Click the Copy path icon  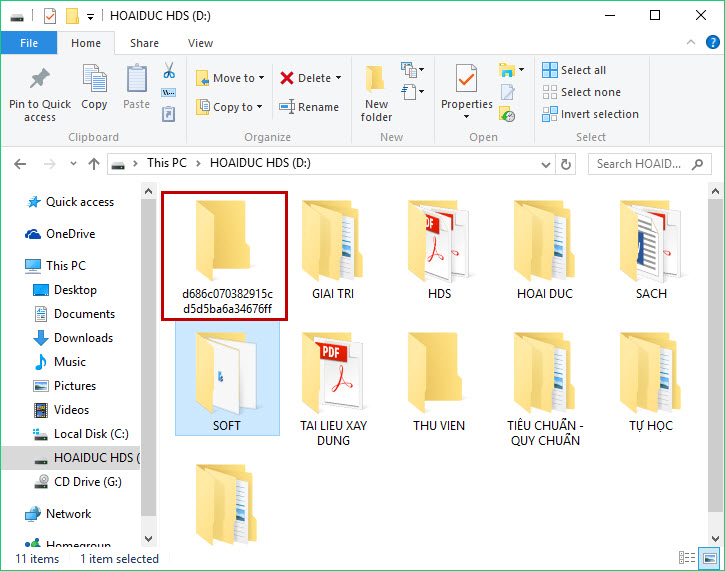click(x=168, y=92)
